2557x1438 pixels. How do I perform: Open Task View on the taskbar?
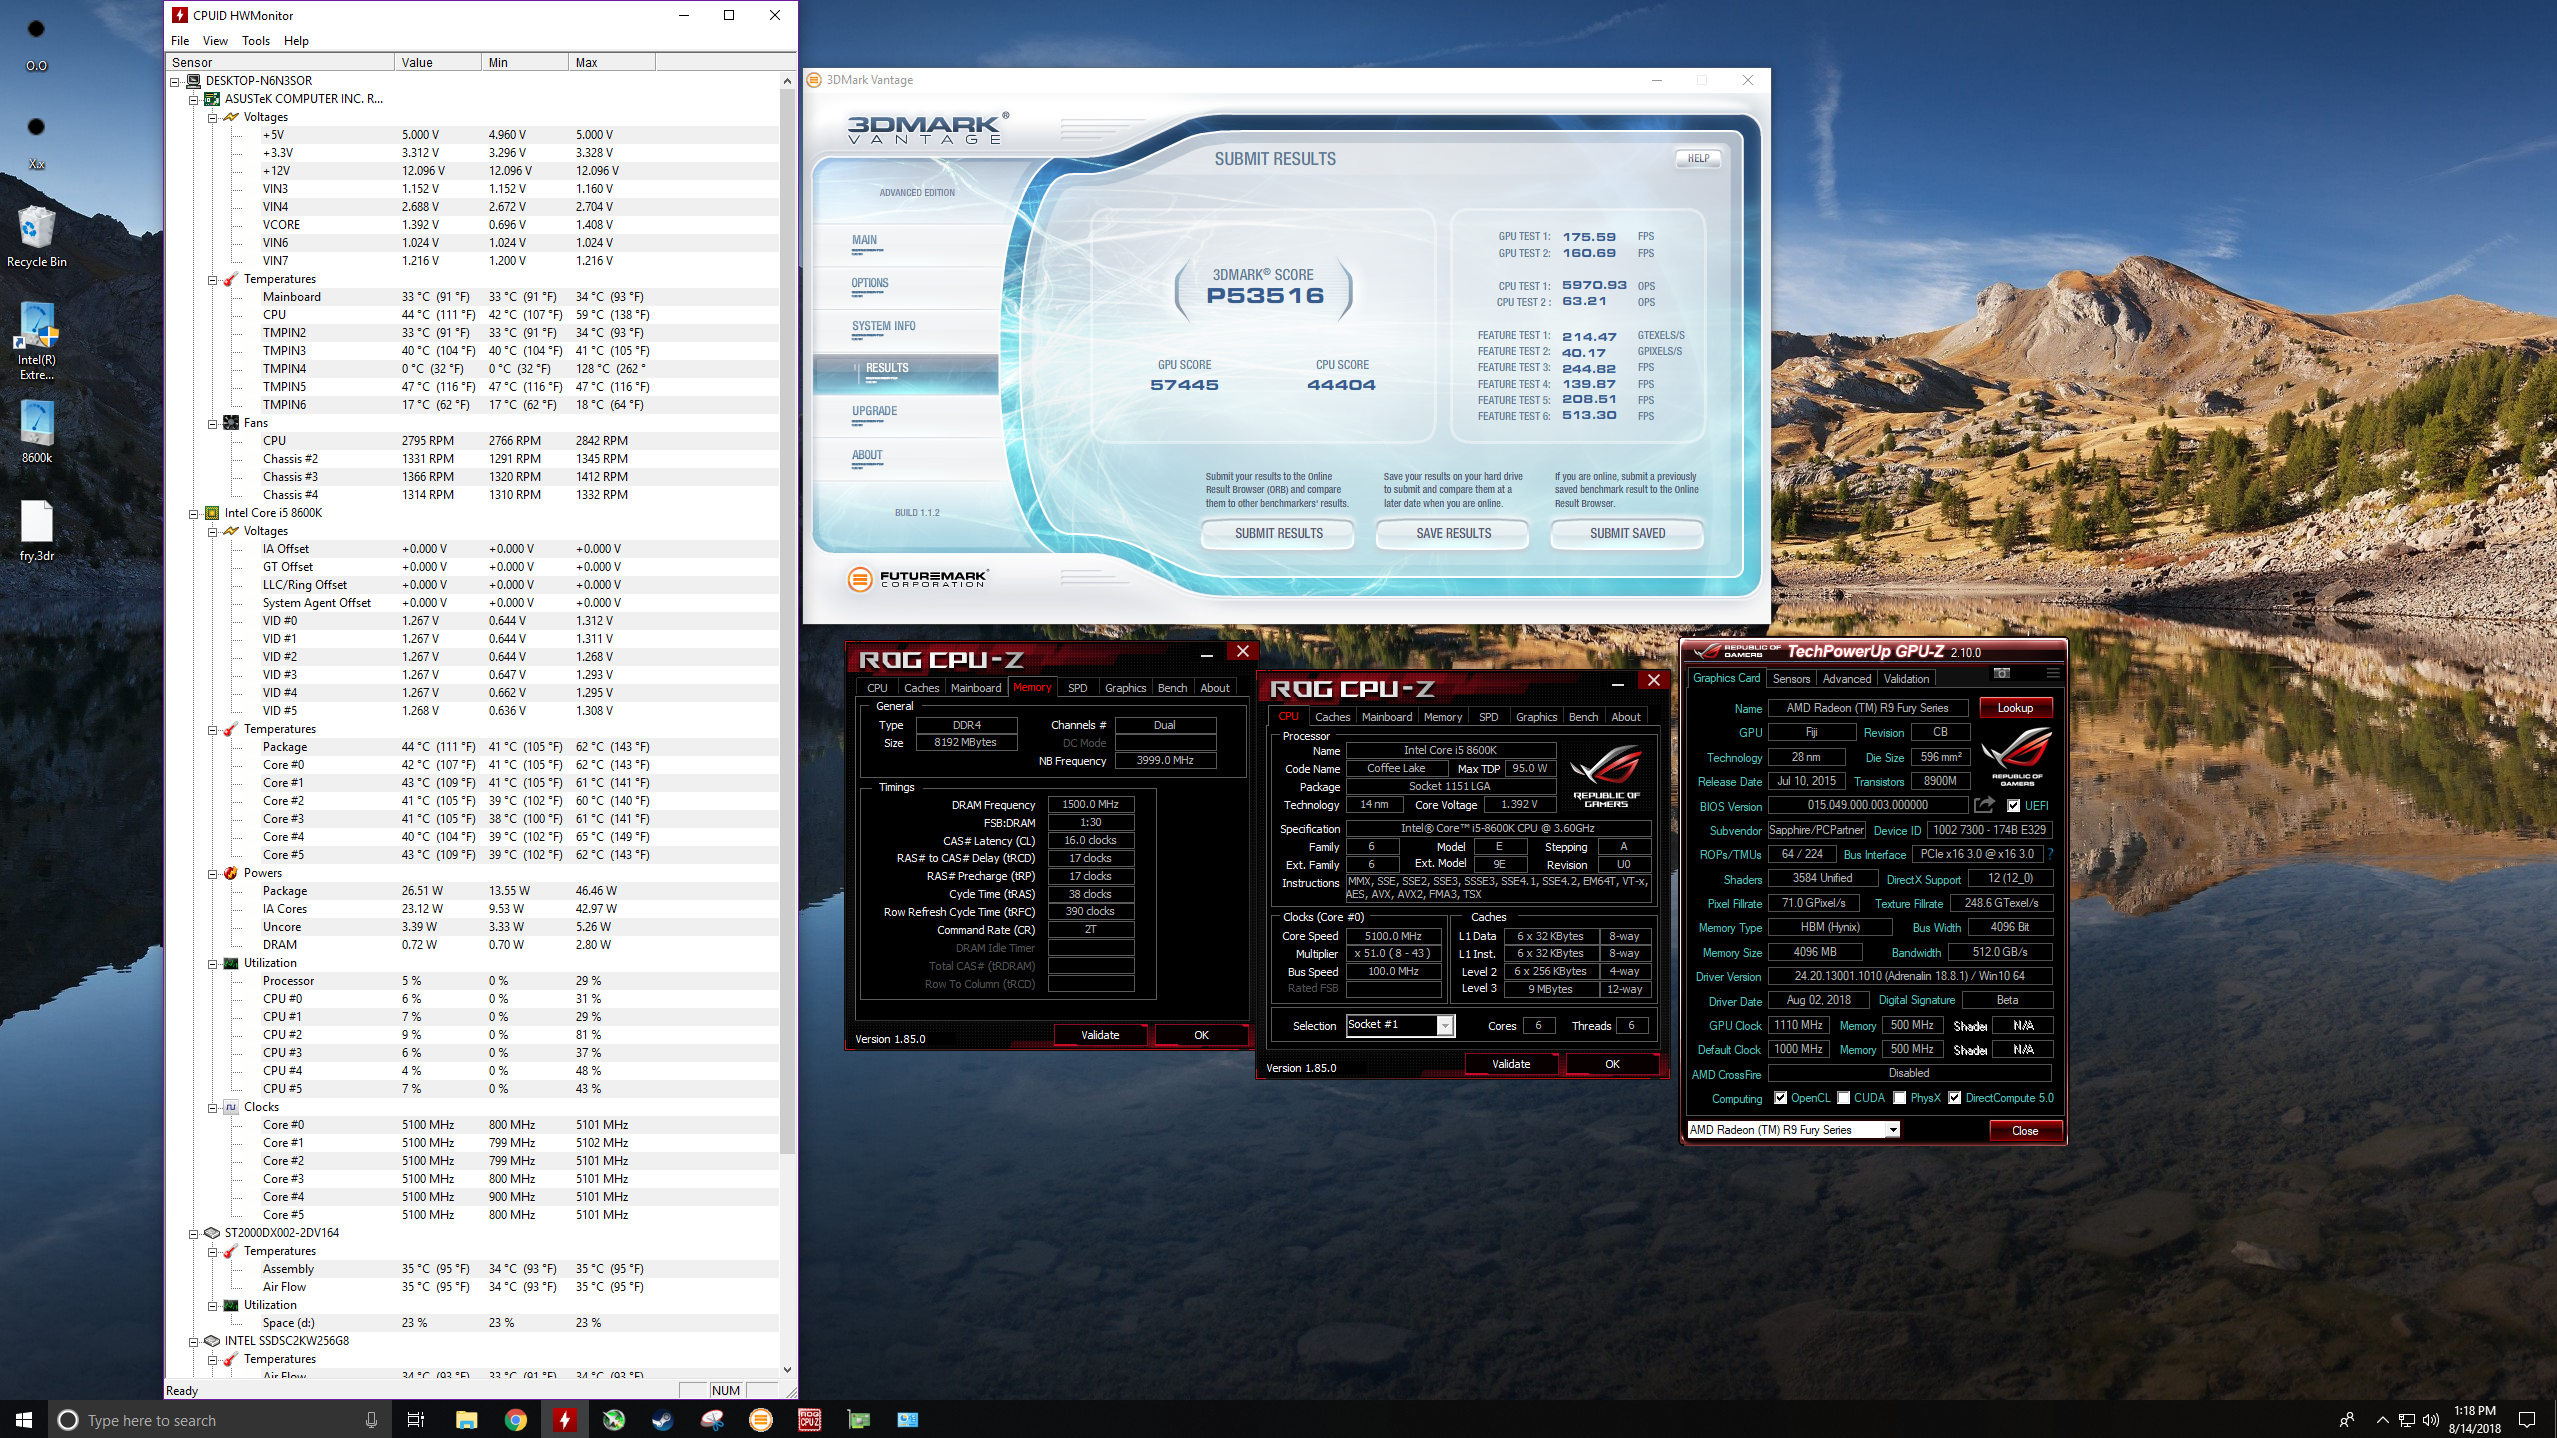pyautogui.click(x=416, y=1420)
